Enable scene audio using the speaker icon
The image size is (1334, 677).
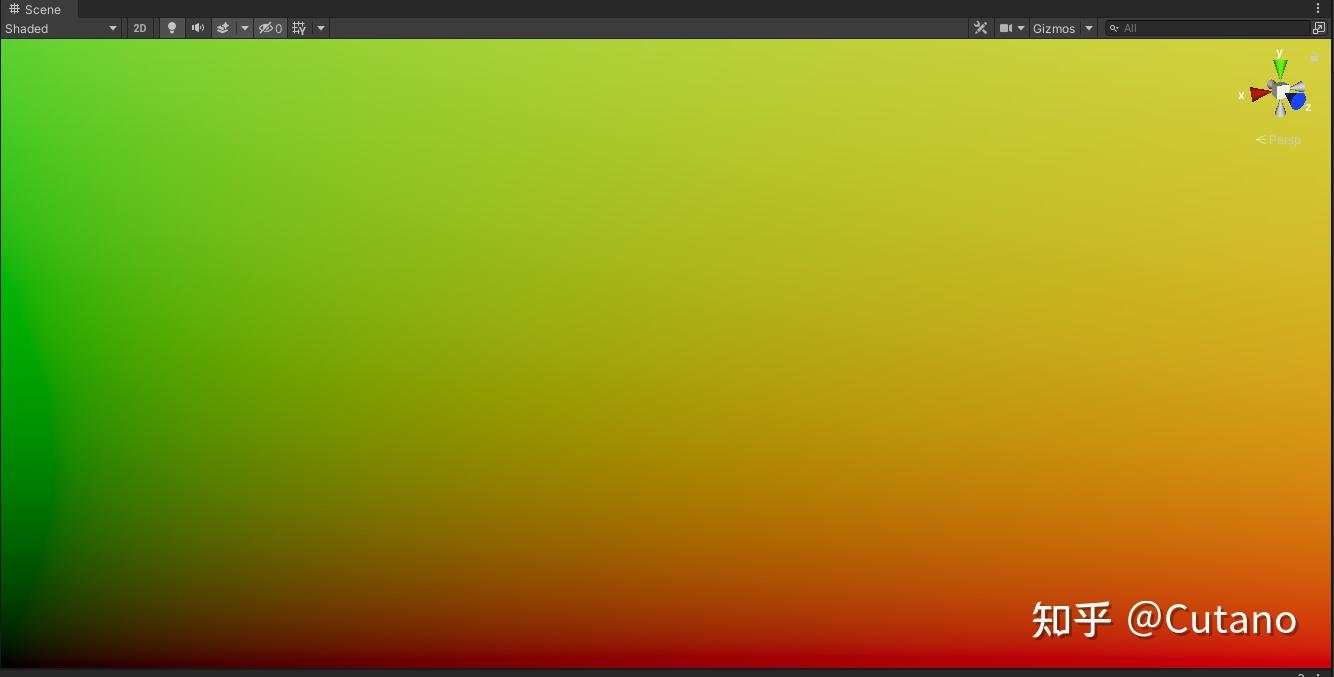coord(197,28)
